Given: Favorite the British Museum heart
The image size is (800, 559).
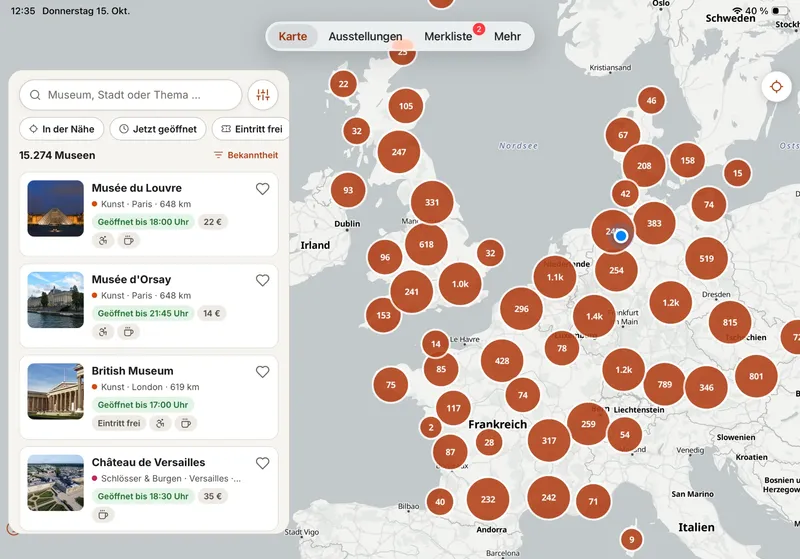Looking at the screenshot, I should pyautogui.click(x=262, y=372).
